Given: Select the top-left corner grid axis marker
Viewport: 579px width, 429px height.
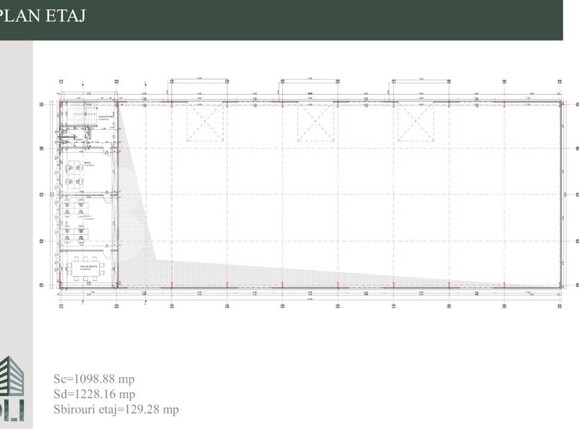Looking at the screenshot, I should pos(61,82).
